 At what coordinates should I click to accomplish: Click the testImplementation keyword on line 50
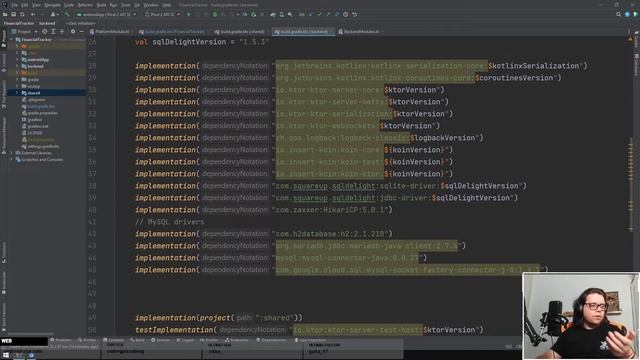pyautogui.click(x=174, y=330)
